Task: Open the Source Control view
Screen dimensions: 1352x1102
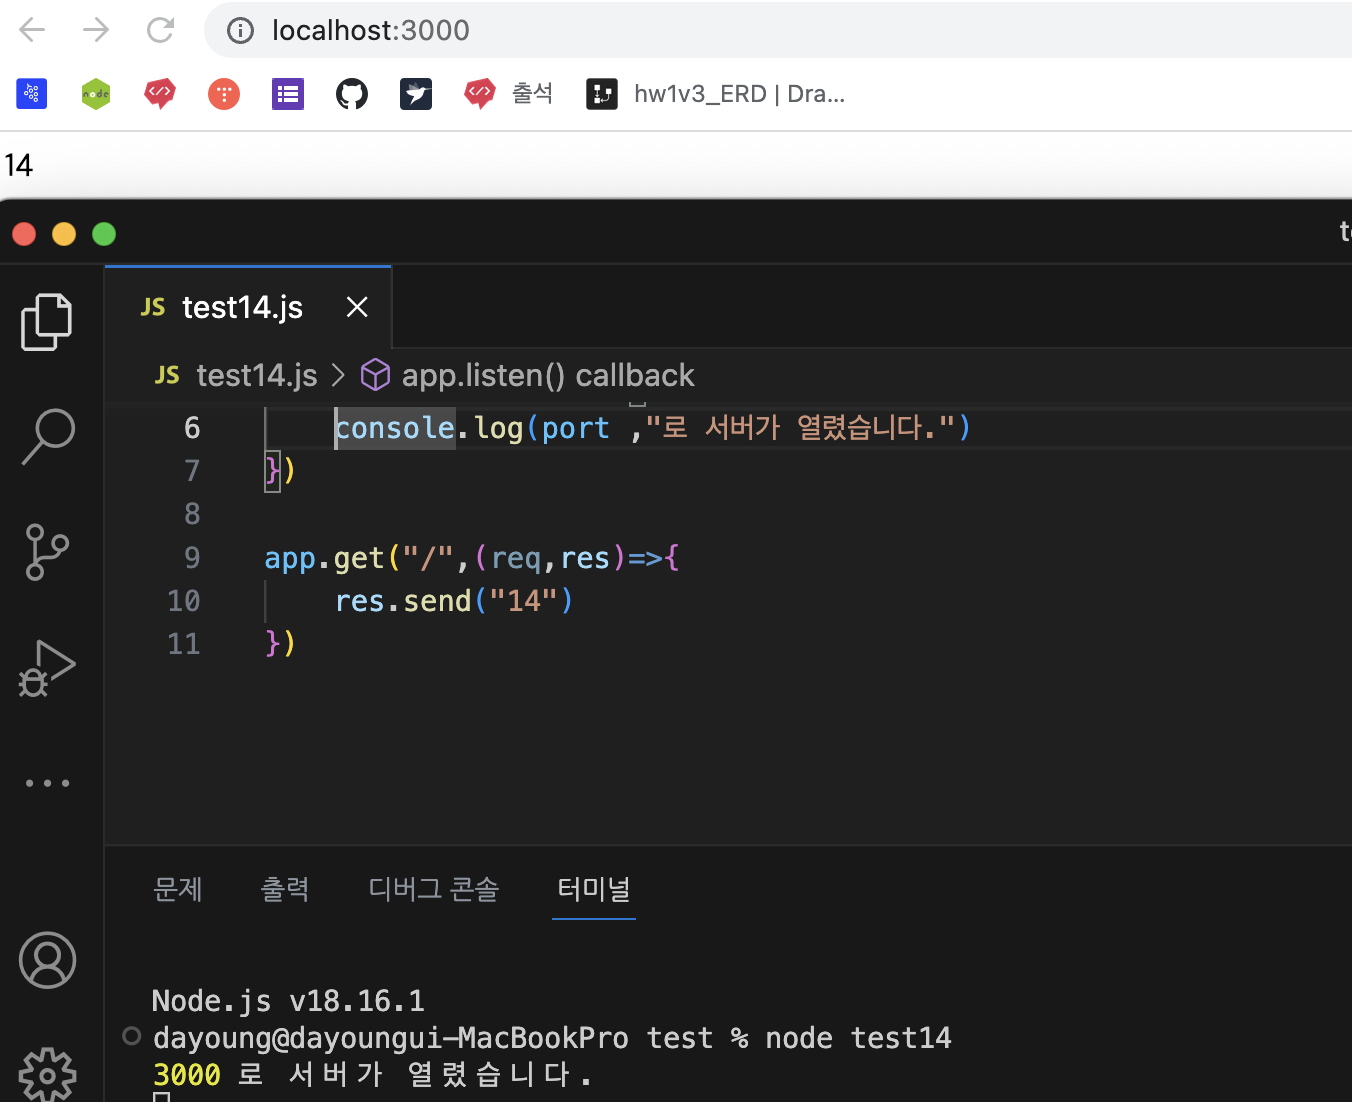Action: 47,552
